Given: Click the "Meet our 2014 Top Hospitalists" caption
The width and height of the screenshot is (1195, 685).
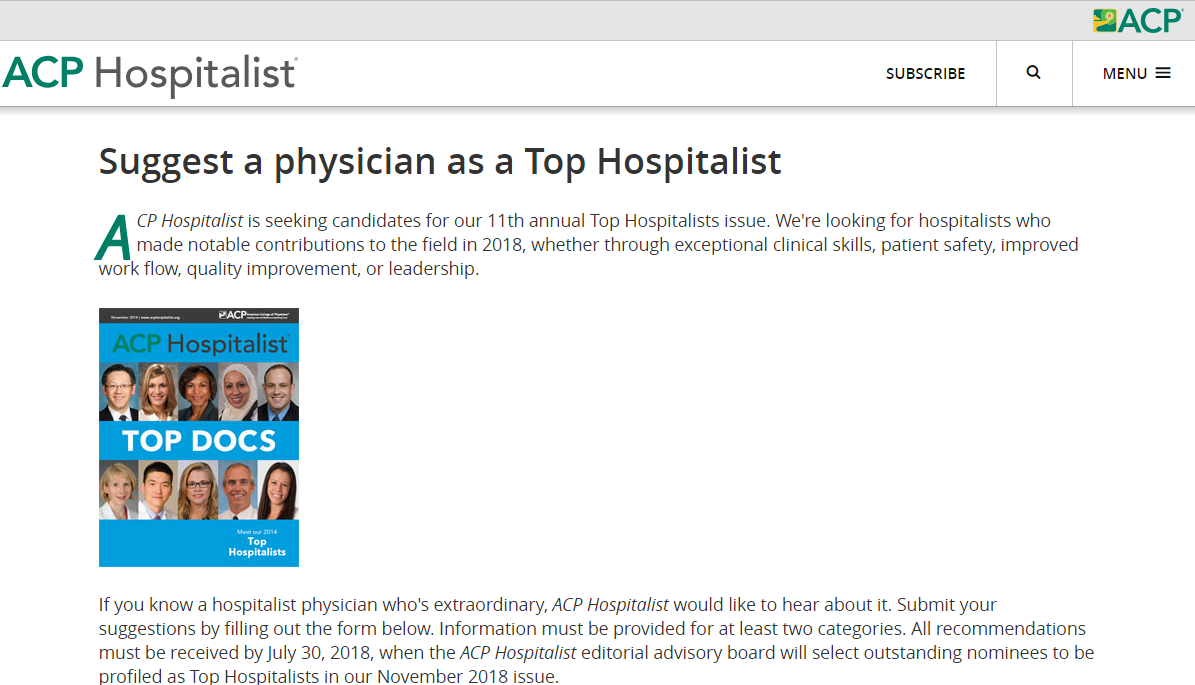Looking at the screenshot, I should coord(257,543).
